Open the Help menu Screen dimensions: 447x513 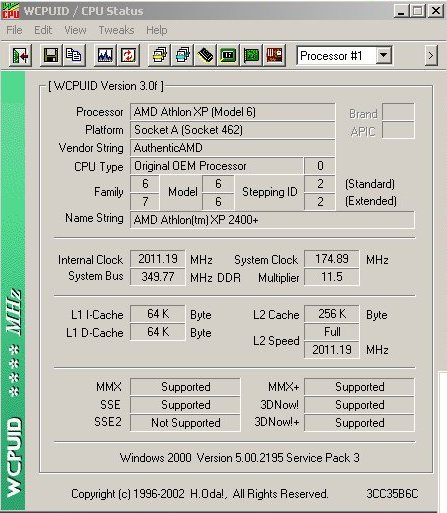tap(156, 30)
